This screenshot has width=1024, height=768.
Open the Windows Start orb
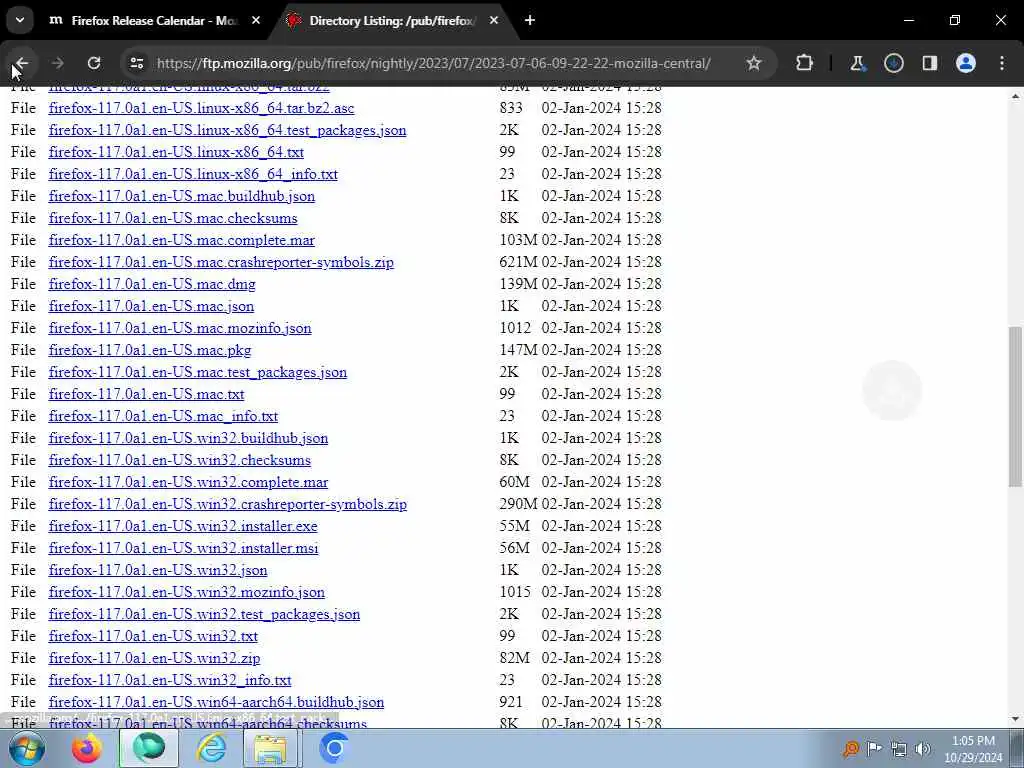(x=27, y=748)
